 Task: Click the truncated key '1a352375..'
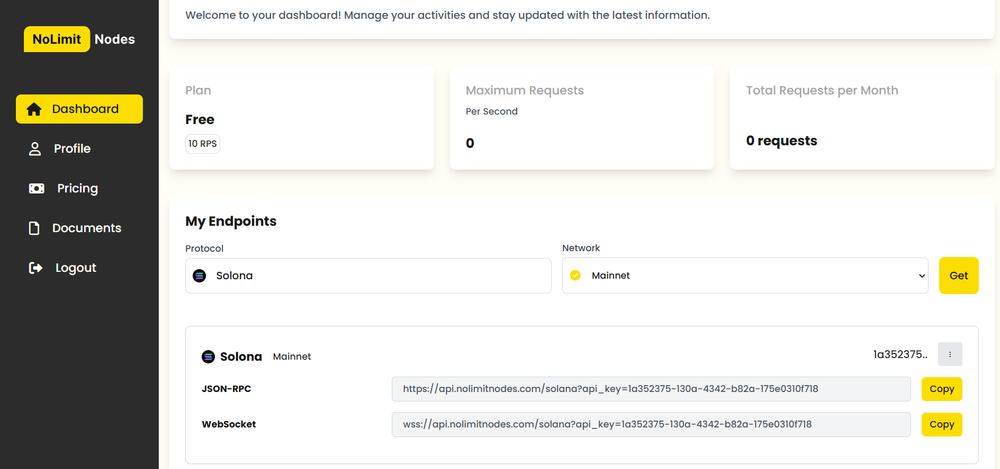point(901,354)
